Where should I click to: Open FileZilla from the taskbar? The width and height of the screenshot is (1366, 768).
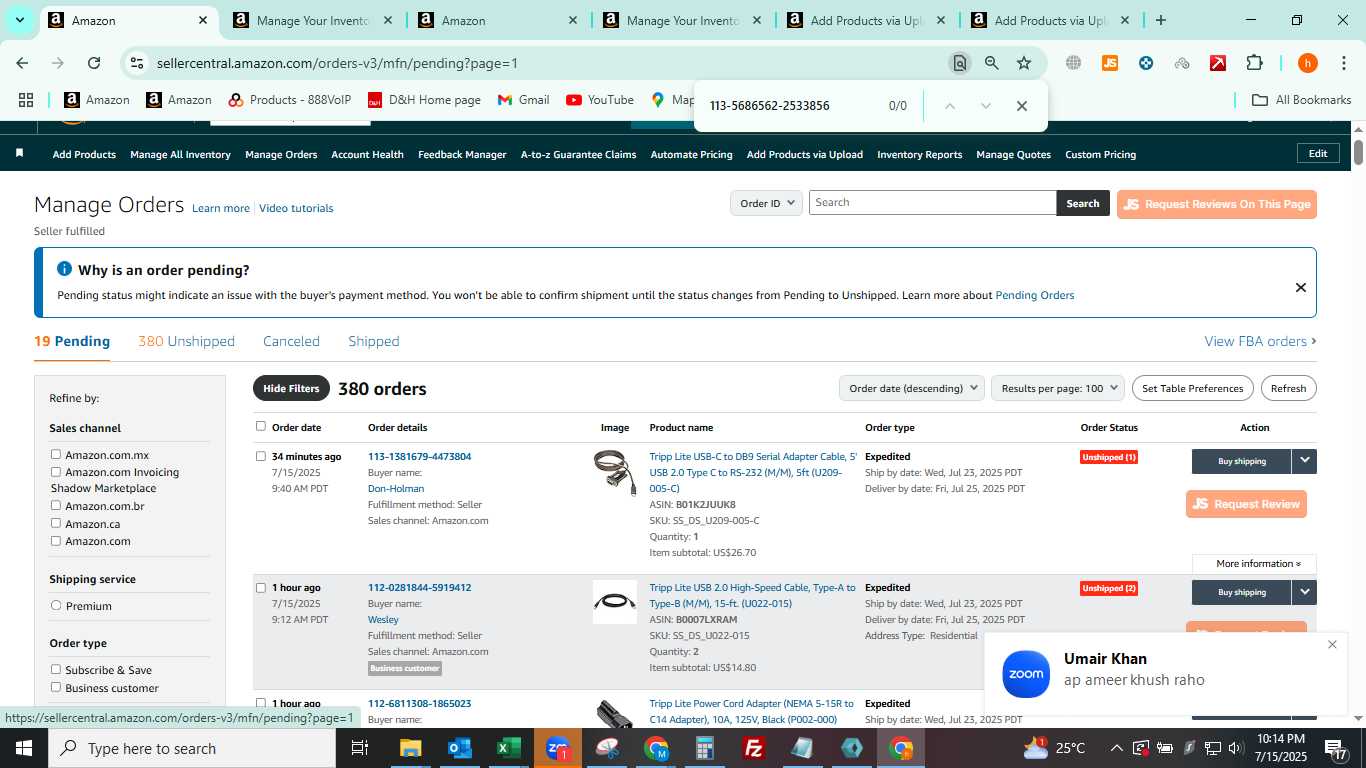(754, 748)
